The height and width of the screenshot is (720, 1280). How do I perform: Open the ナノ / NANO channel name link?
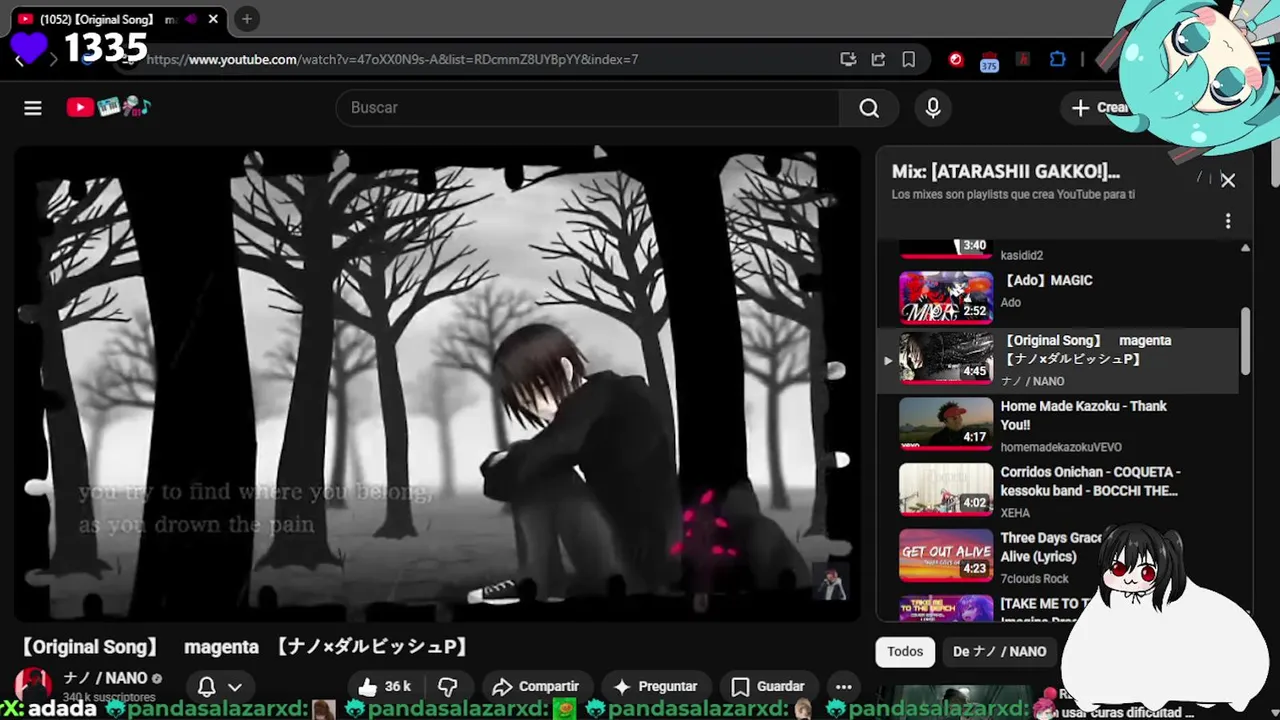tap(105, 678)
